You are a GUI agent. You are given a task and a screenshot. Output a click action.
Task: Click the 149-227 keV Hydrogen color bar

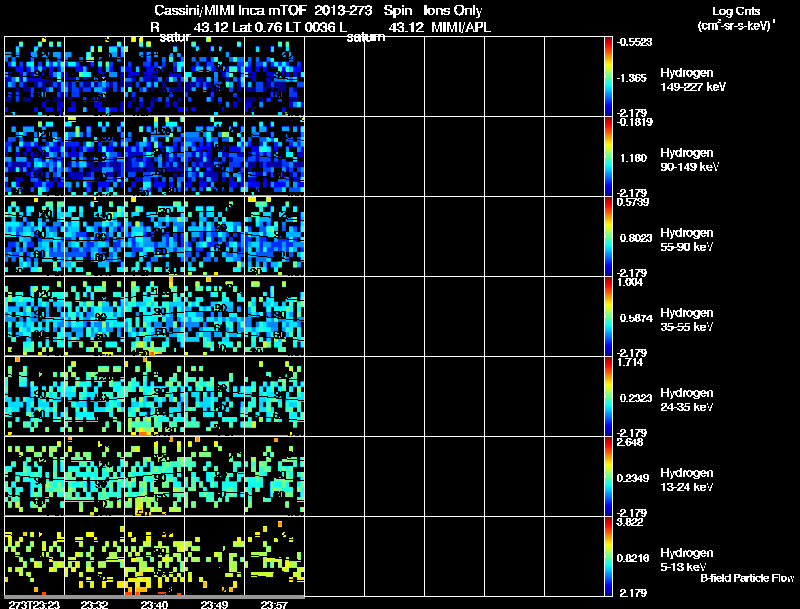coord(610,76)
